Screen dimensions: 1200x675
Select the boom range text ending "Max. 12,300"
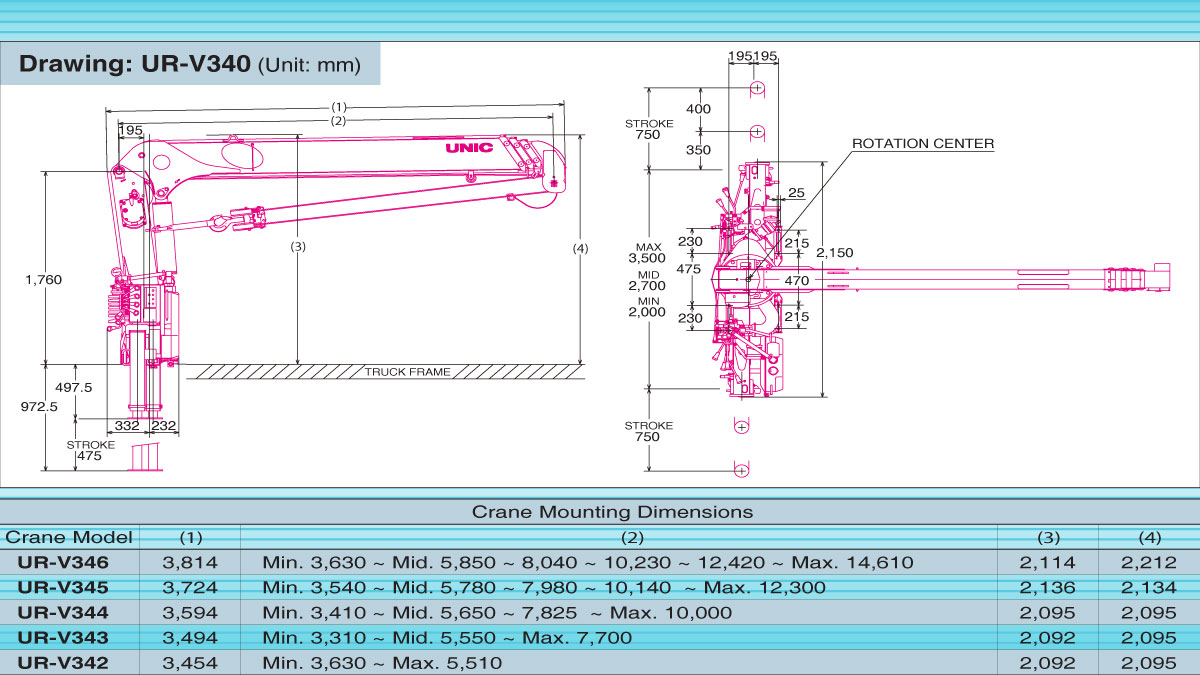(x=544, y=588)
